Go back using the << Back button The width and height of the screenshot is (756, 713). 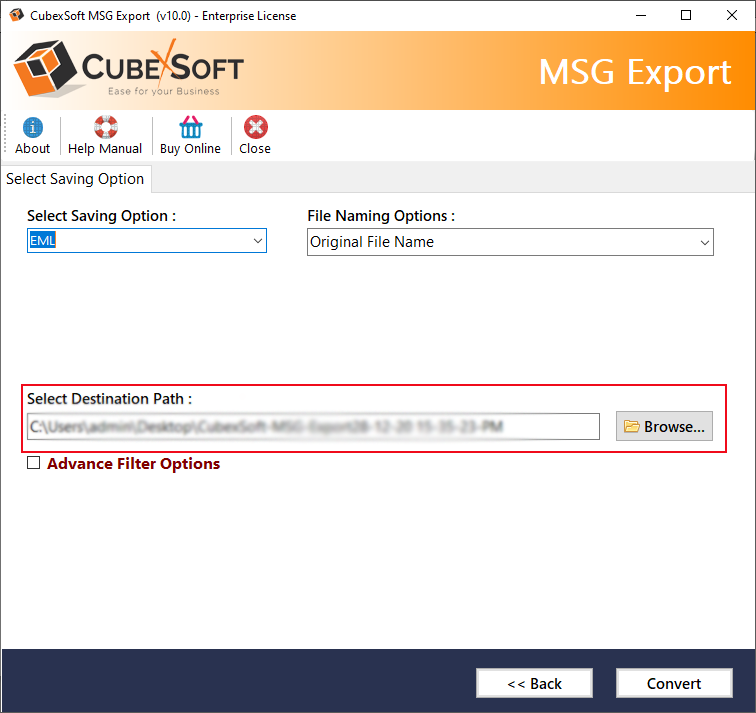click(x=534, y=684)
